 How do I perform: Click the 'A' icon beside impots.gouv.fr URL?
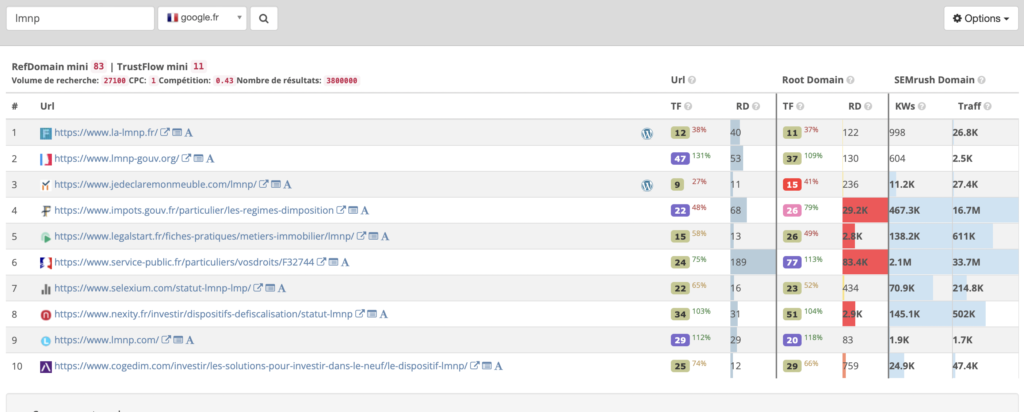364,211
